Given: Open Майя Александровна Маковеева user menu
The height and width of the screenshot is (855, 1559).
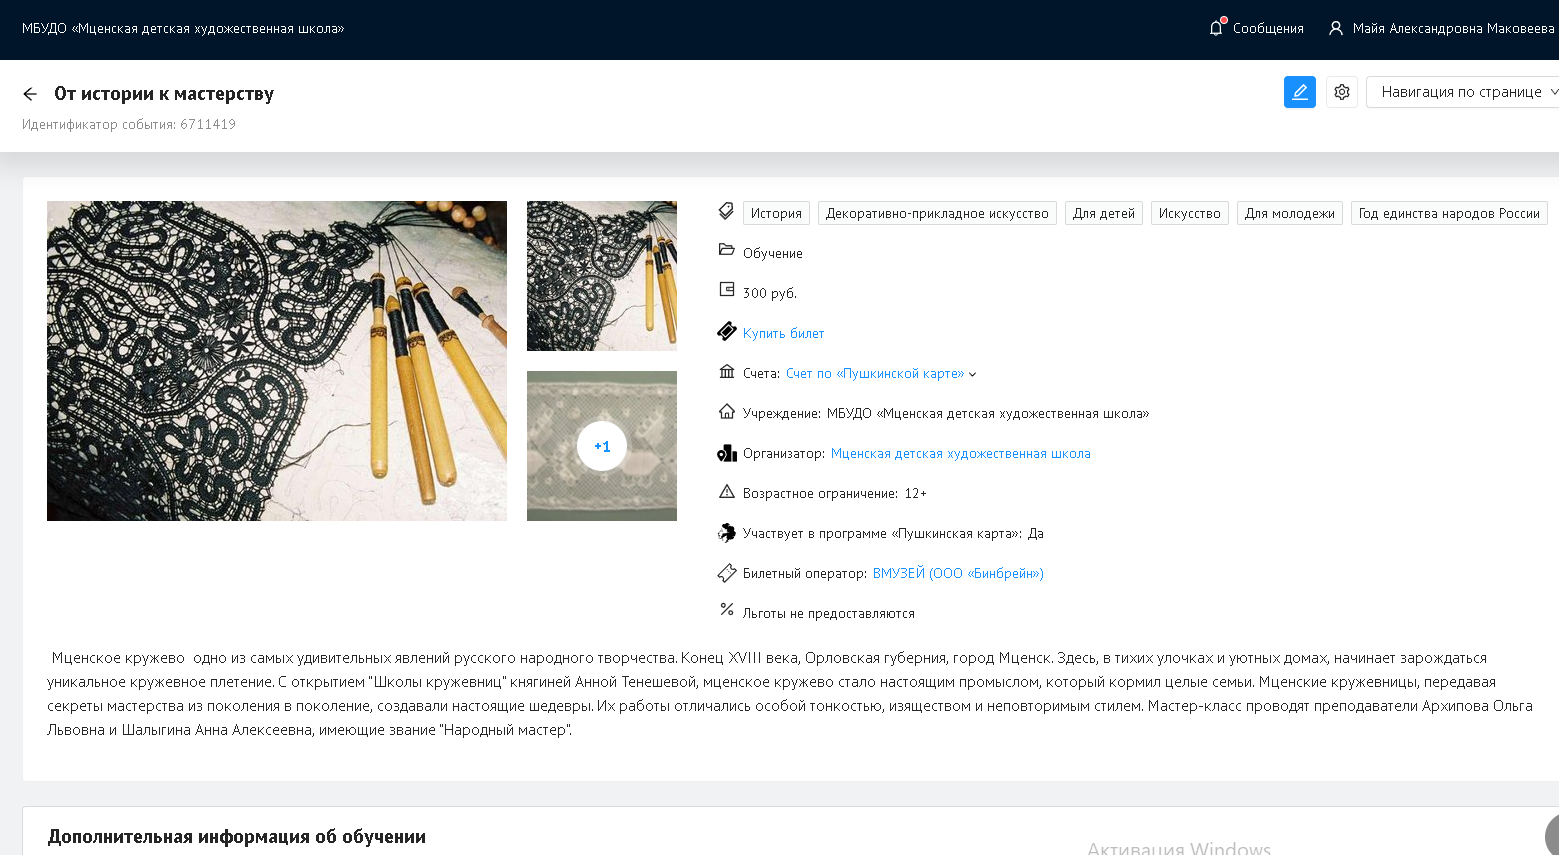Looking at the screenshot, I should 1452,28.
